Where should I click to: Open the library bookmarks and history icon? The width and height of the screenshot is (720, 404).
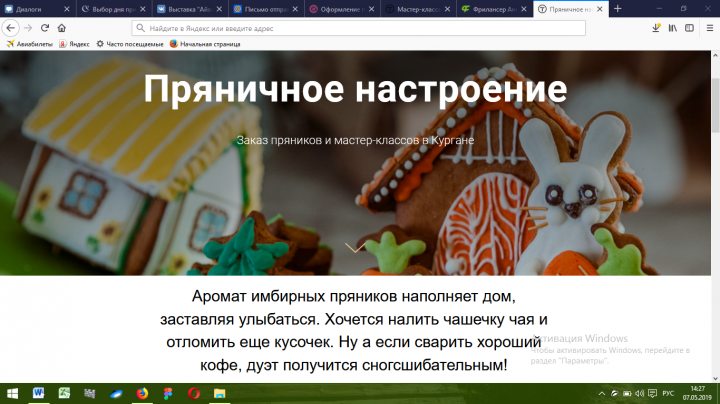coord(673,28)
